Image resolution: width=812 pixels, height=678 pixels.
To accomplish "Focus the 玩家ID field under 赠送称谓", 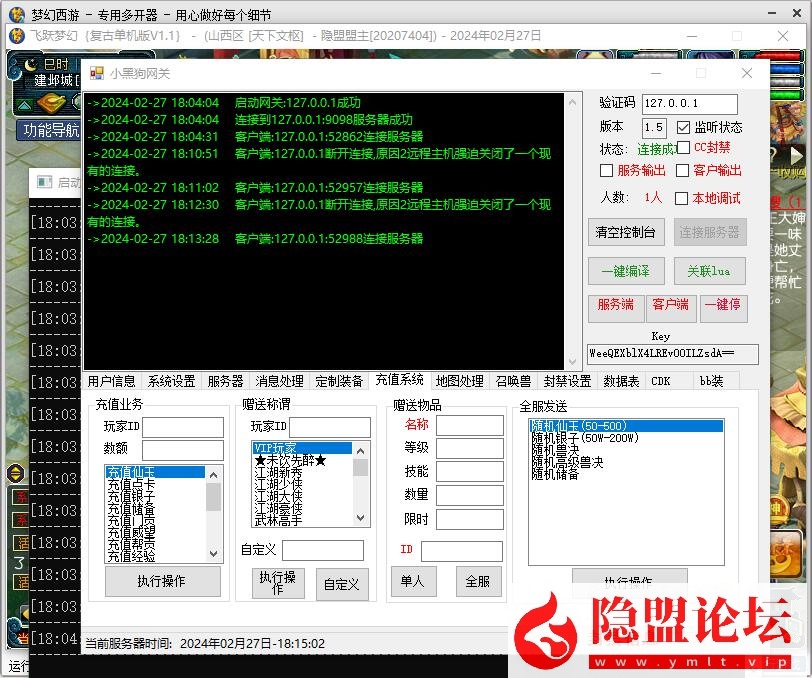I will [x=330, y=427].
